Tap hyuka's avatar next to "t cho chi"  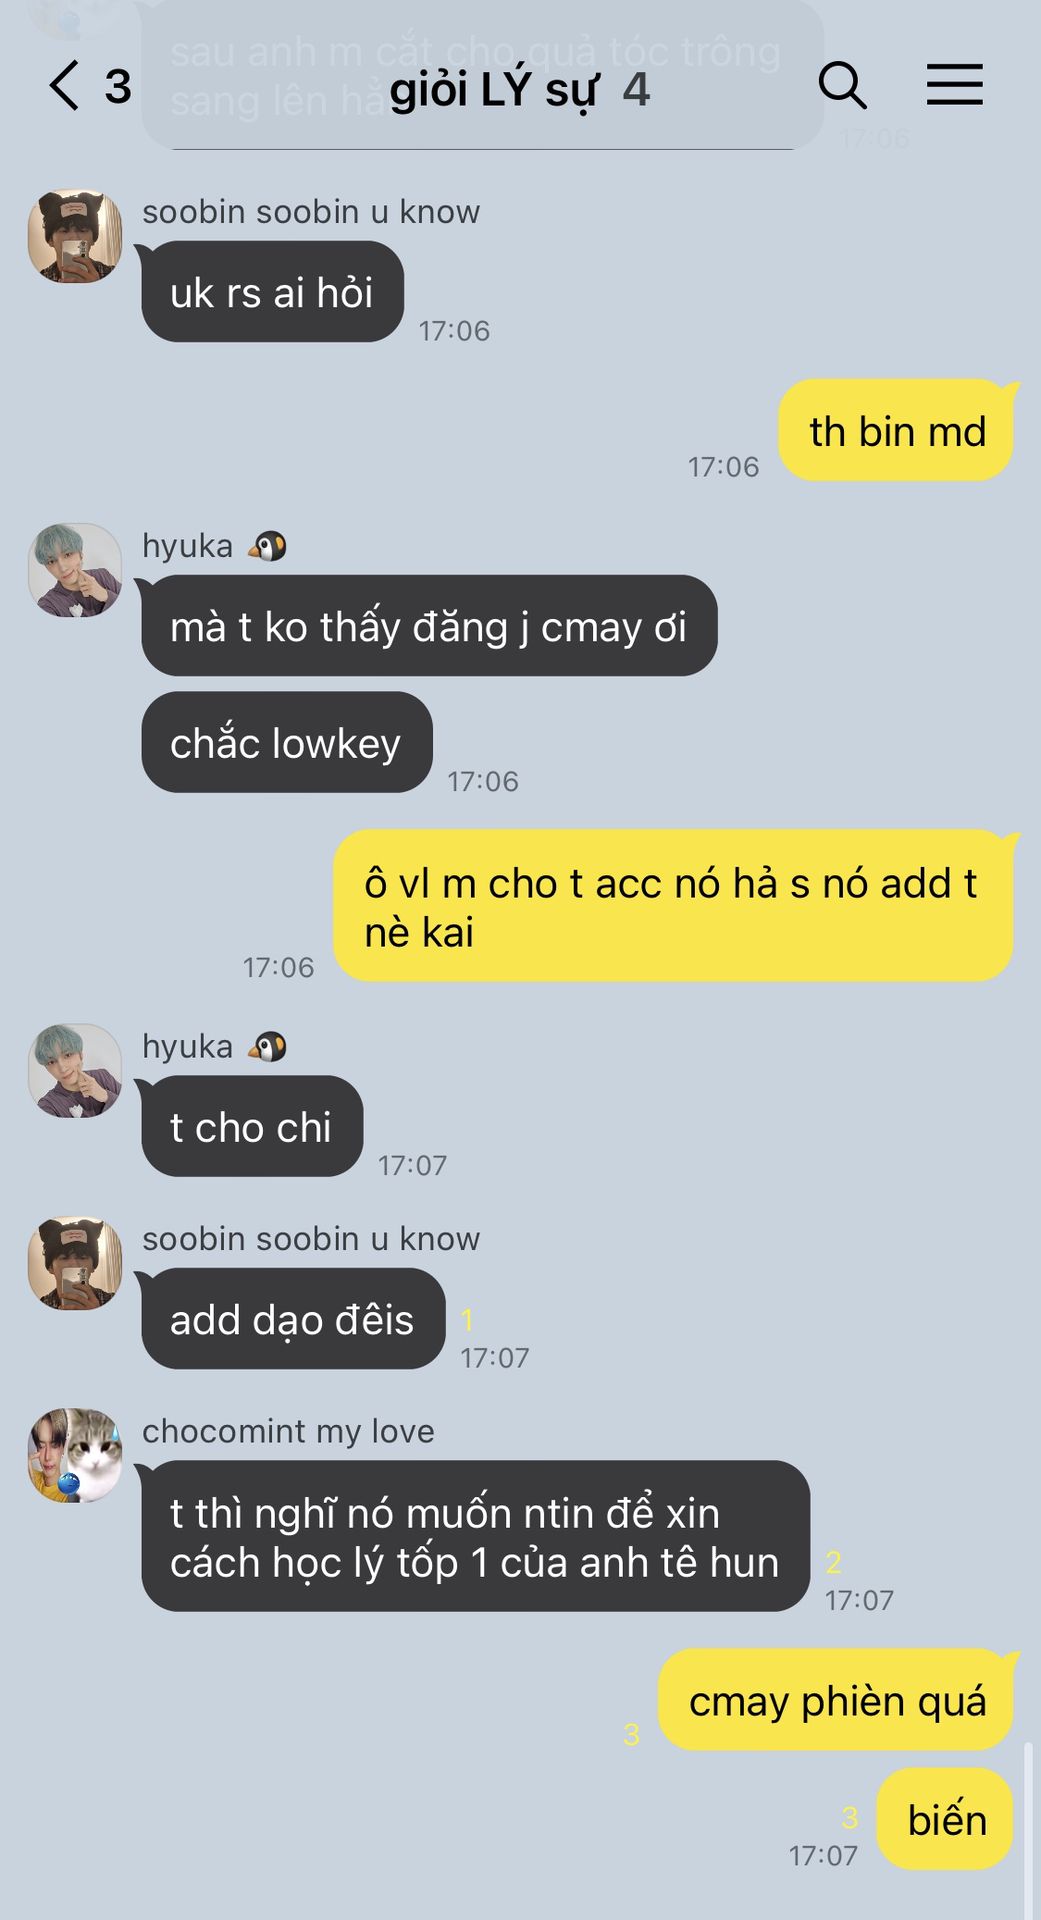[x=75, y=1070]
